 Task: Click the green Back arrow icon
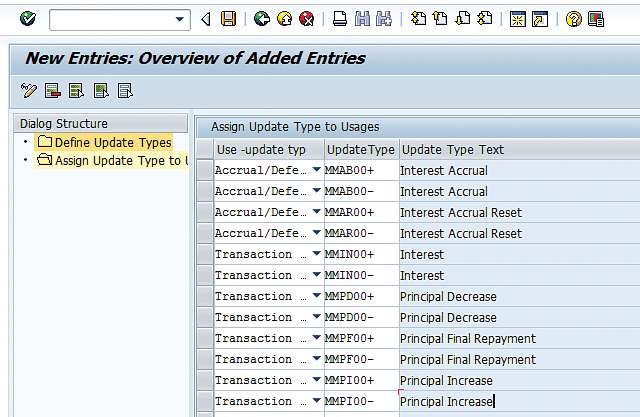point(262,19)
